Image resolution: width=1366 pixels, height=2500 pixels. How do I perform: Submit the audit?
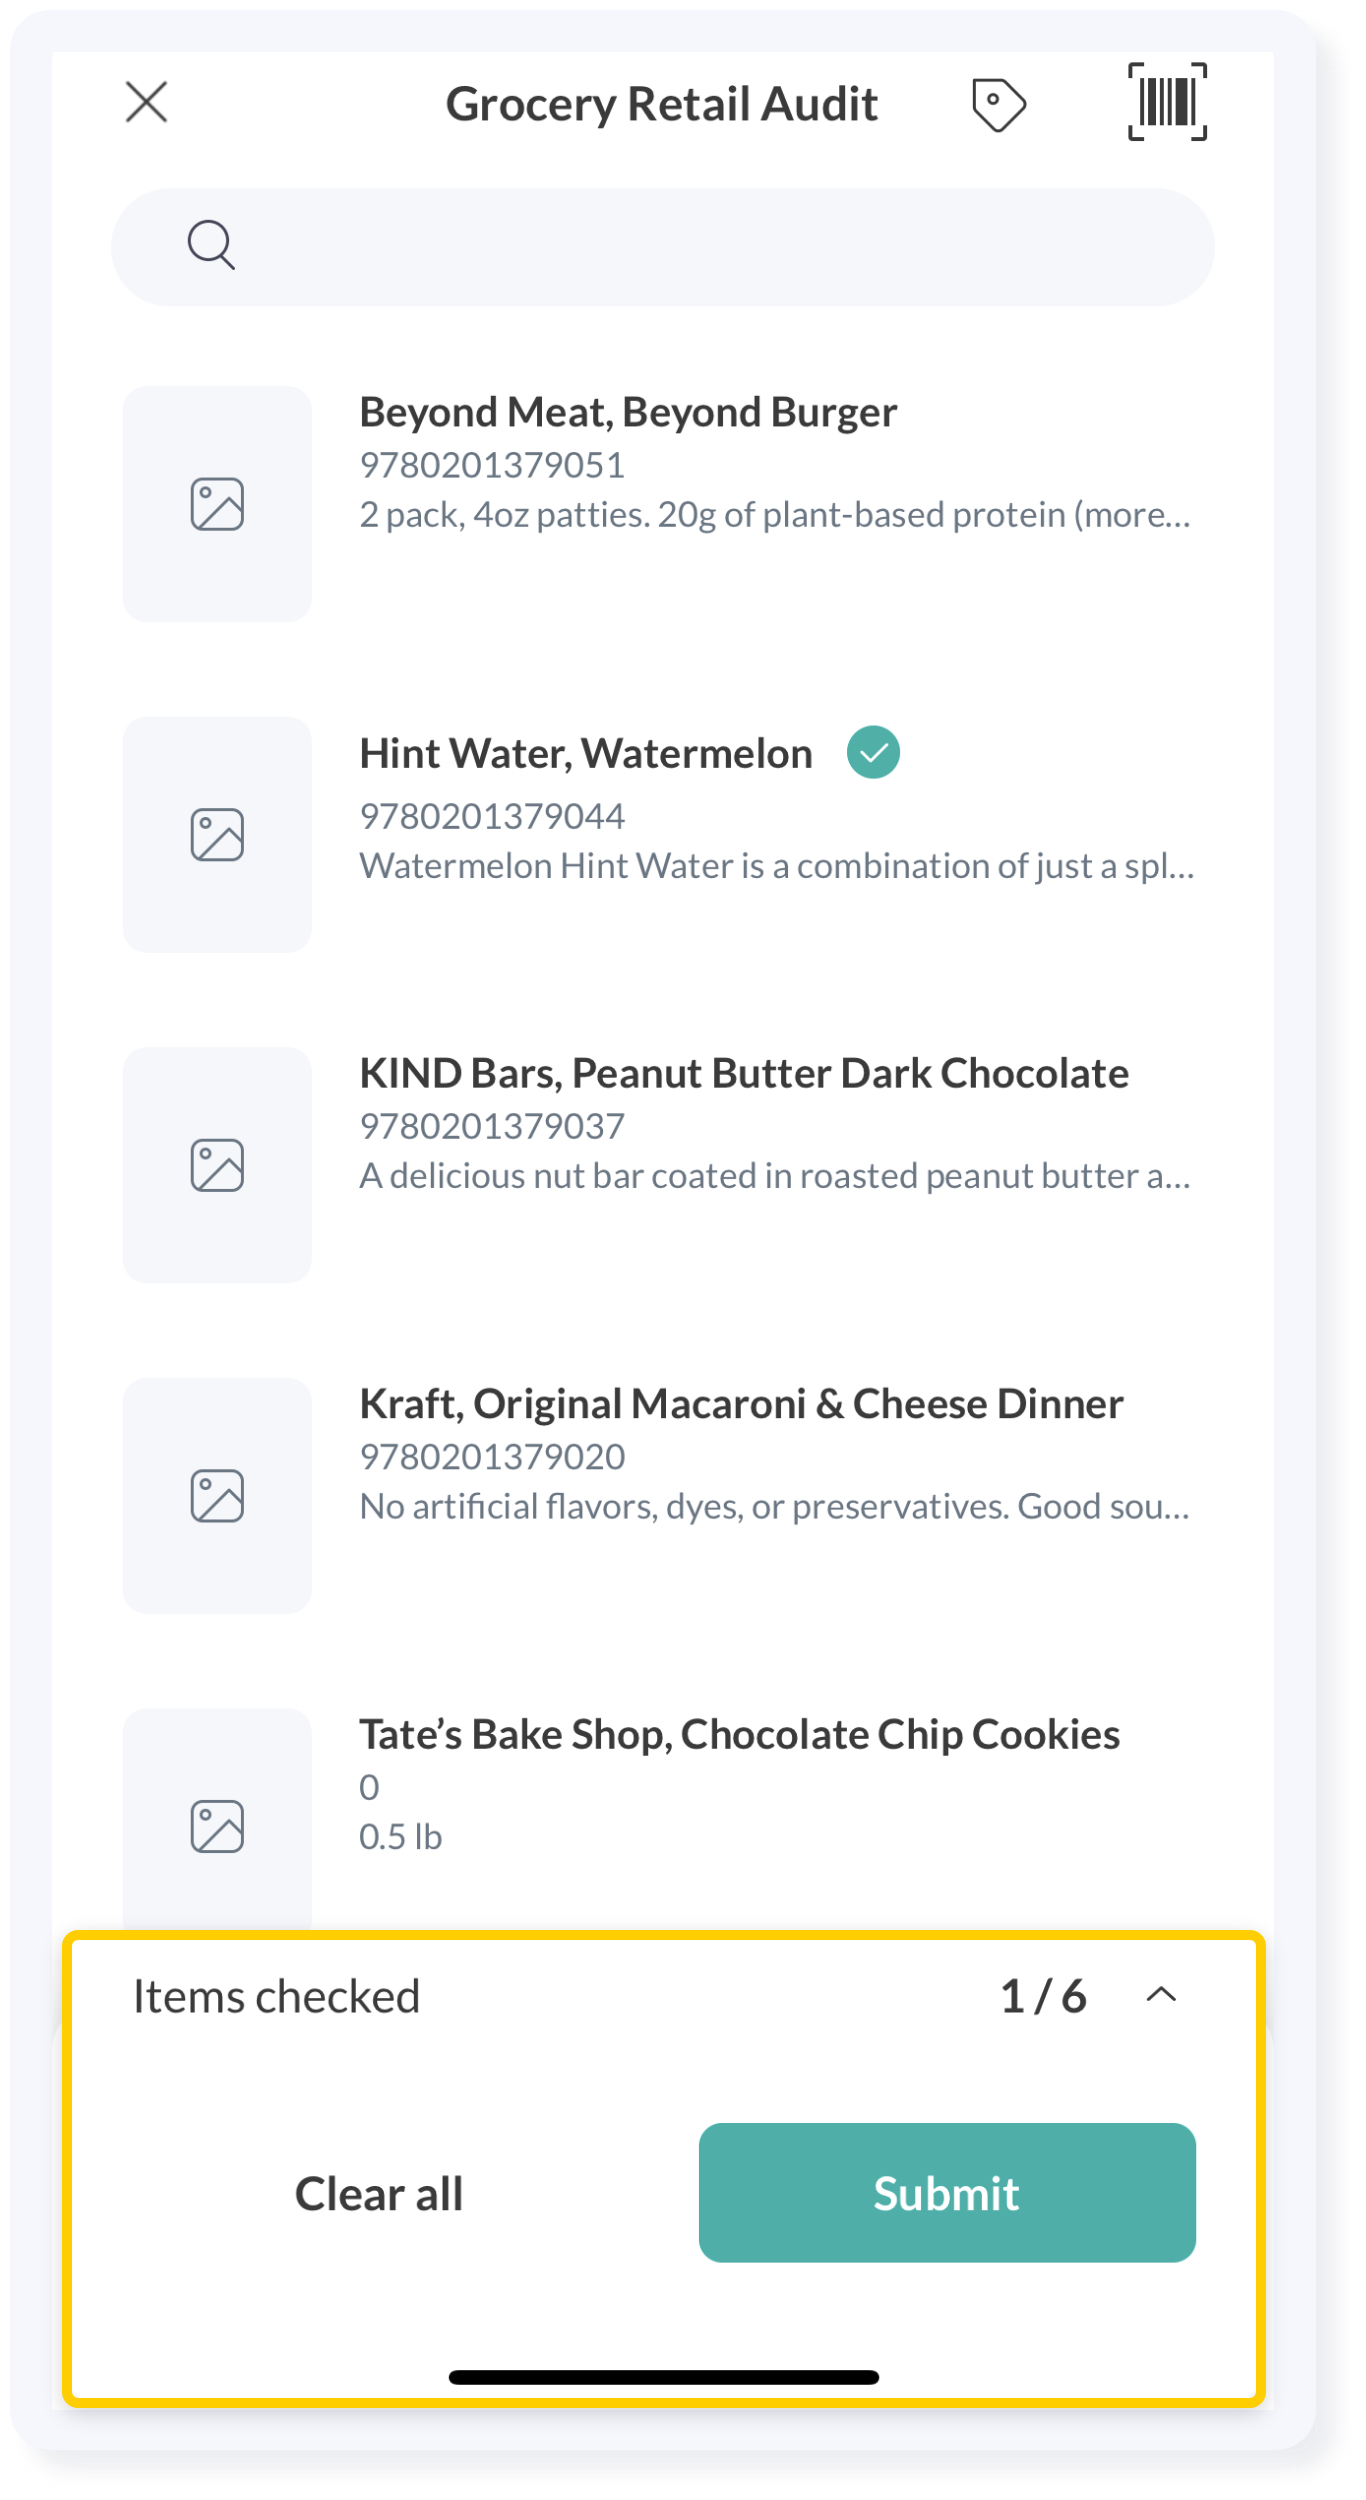946,2193
